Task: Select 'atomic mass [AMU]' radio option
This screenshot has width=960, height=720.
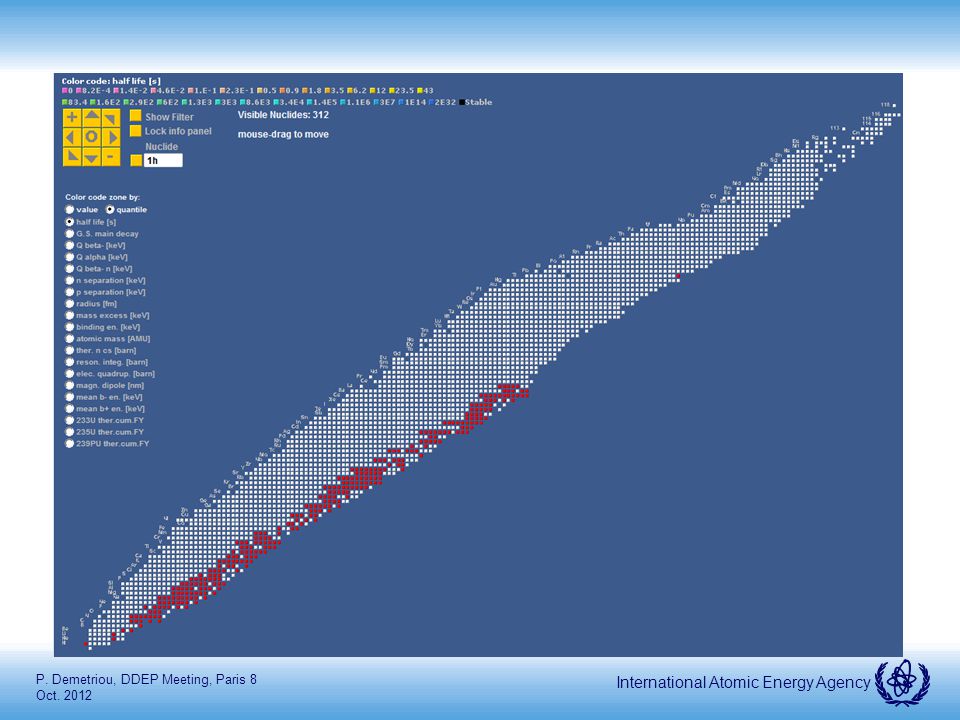Action: click(x=70, y=338)
